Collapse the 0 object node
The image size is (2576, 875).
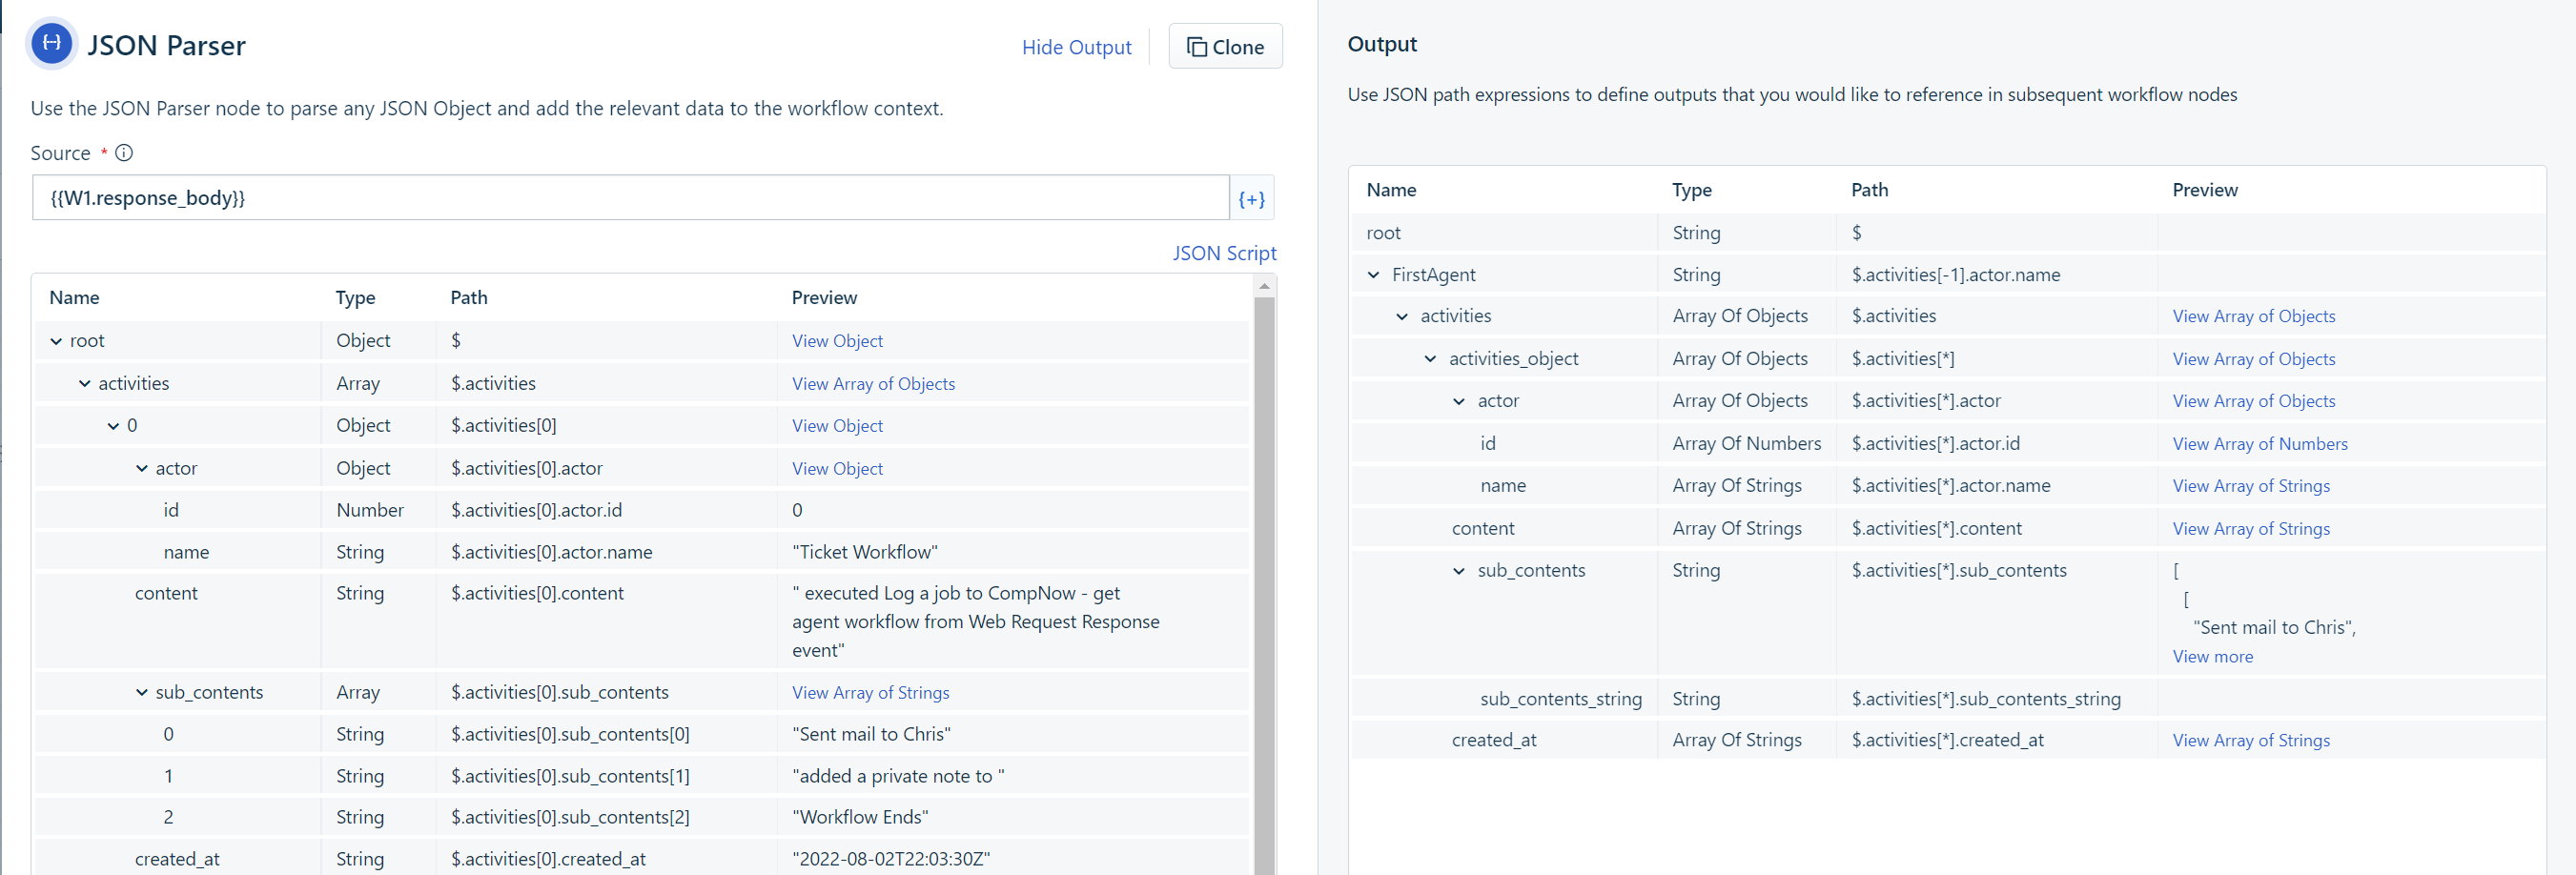pyautogui.click(x=113, y=426)
